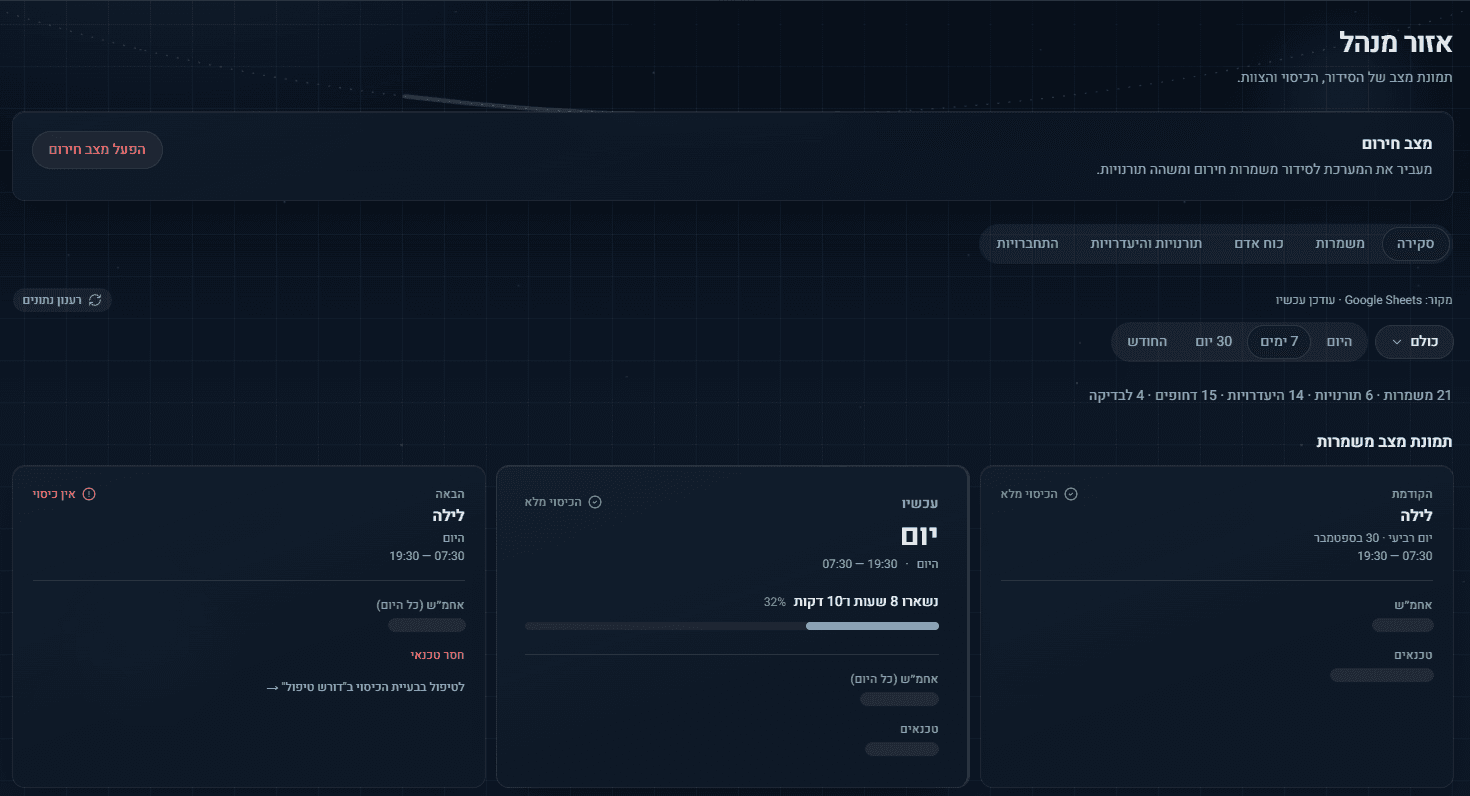Select the 7 ימים time range
Viewport: 1470px width, 796px height.
[x=1279, y=342]
